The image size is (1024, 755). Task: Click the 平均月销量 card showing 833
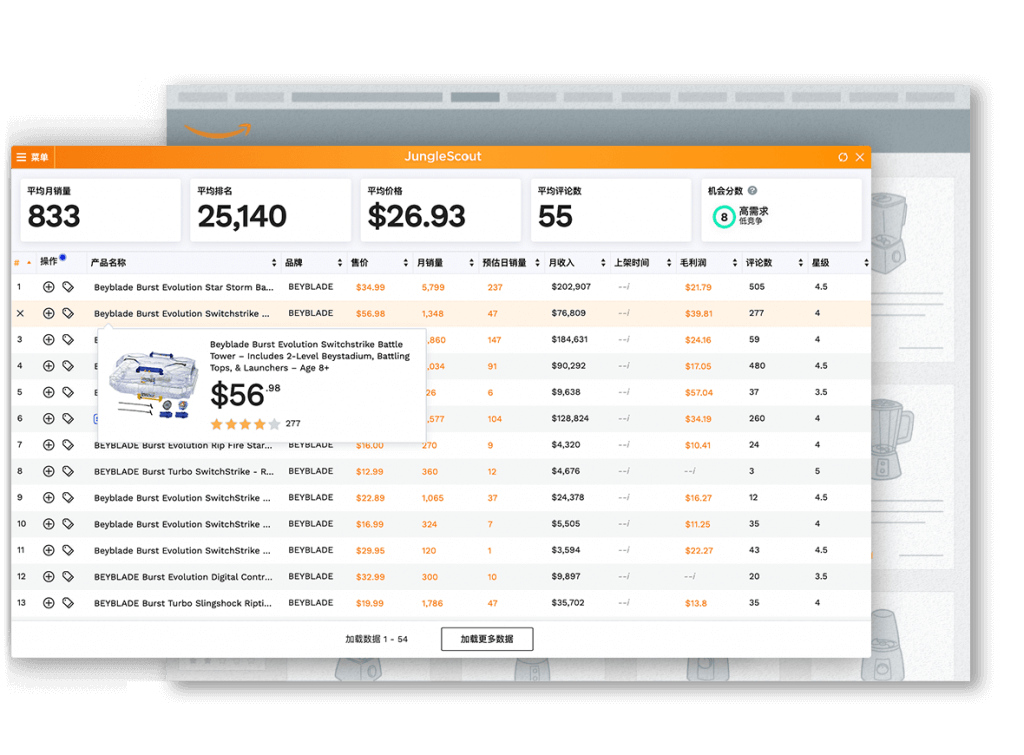point(101,210)
